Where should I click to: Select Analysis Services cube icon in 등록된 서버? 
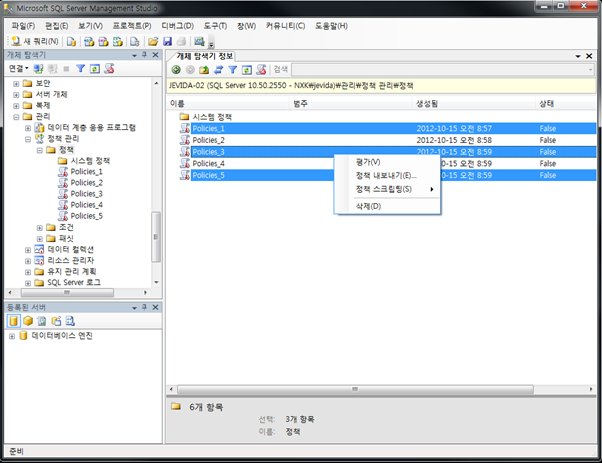[28, 321]
